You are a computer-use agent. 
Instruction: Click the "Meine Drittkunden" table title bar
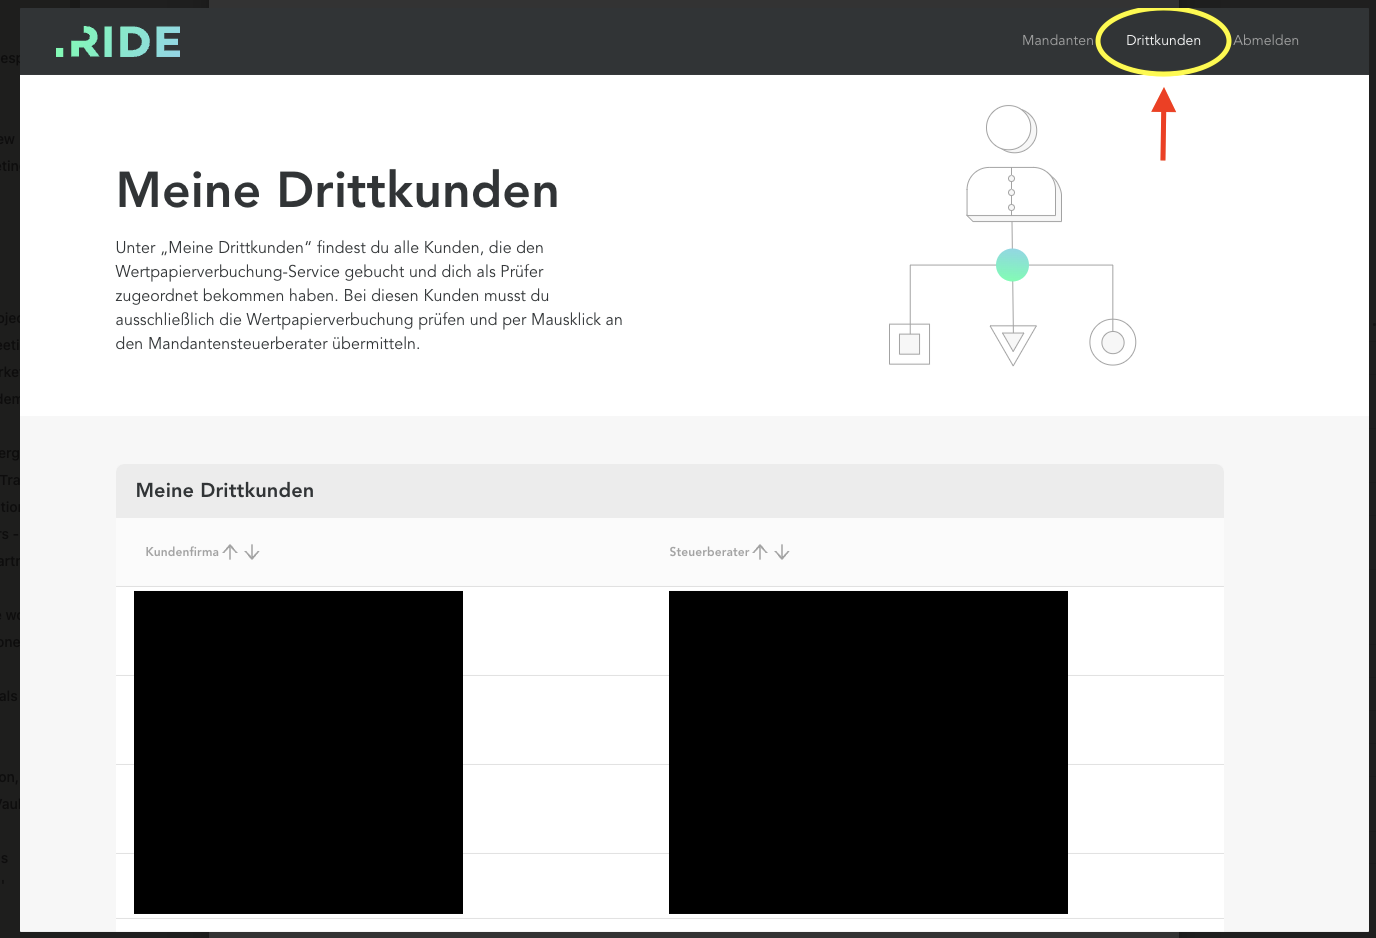[669, 491]
